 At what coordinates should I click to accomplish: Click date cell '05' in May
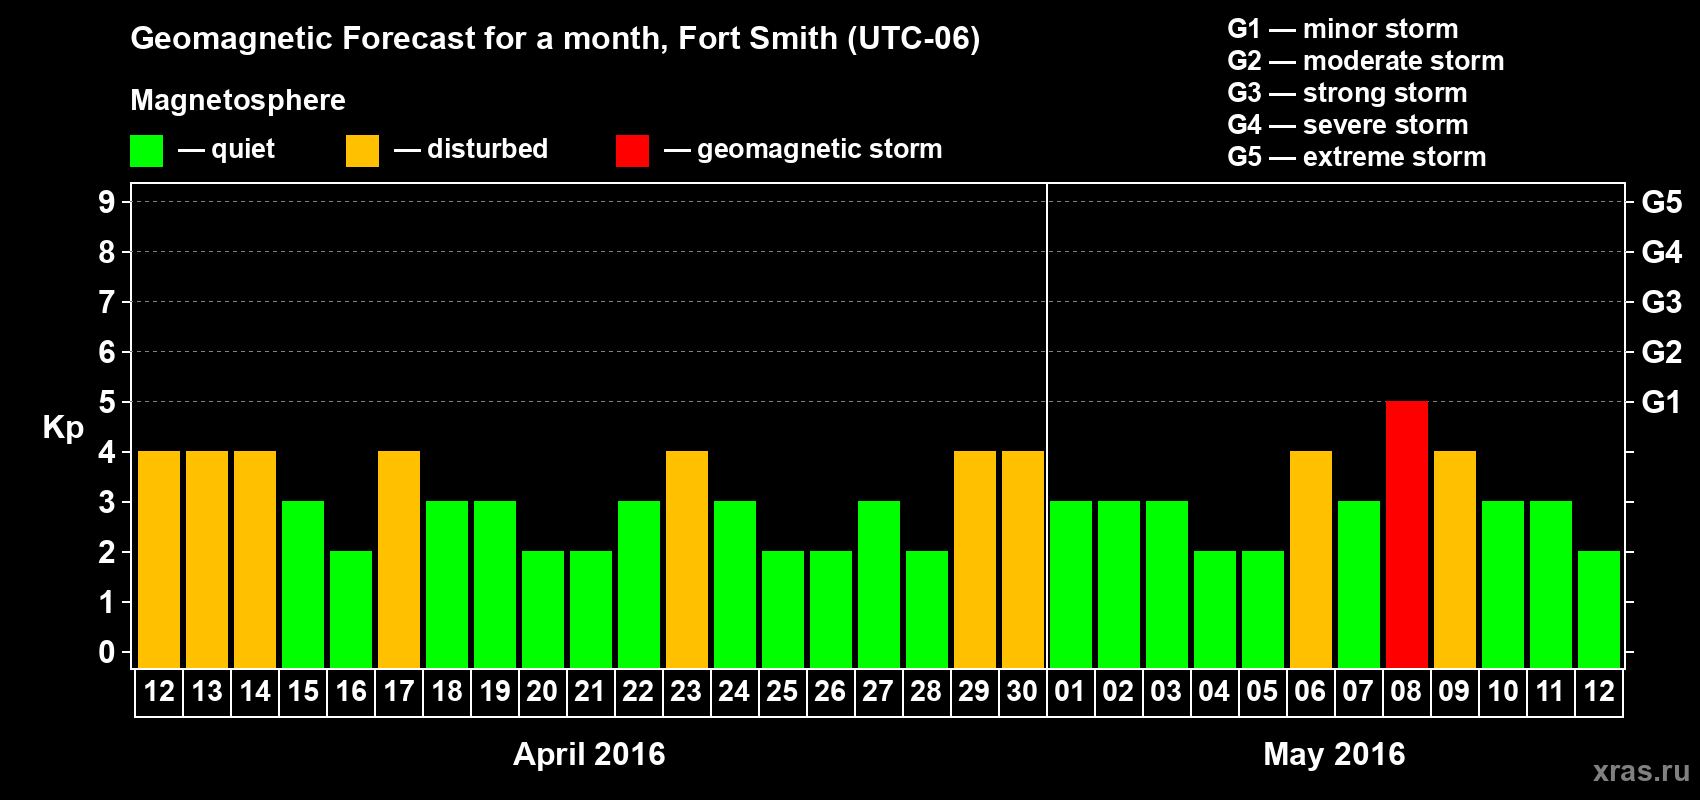click(x=1263, y=692)
